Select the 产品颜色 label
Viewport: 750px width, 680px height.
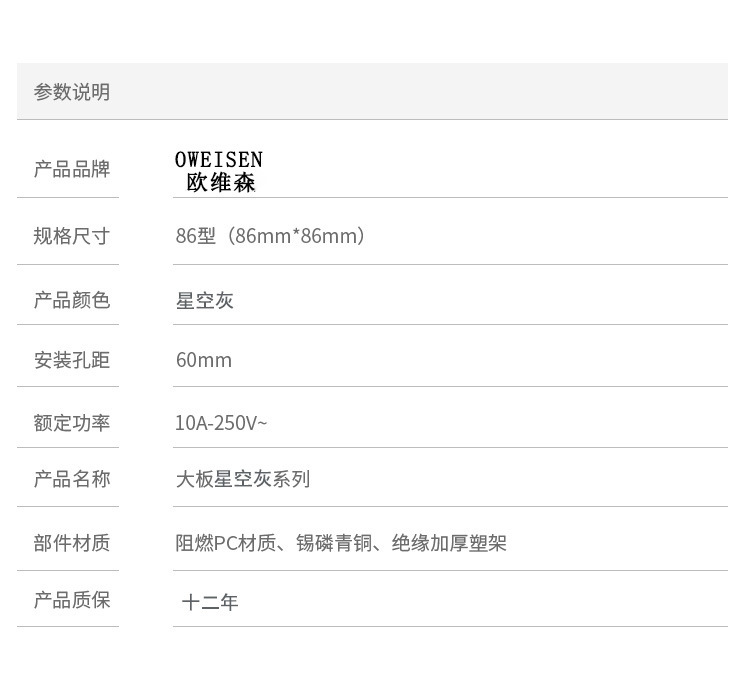pos(72,300)
